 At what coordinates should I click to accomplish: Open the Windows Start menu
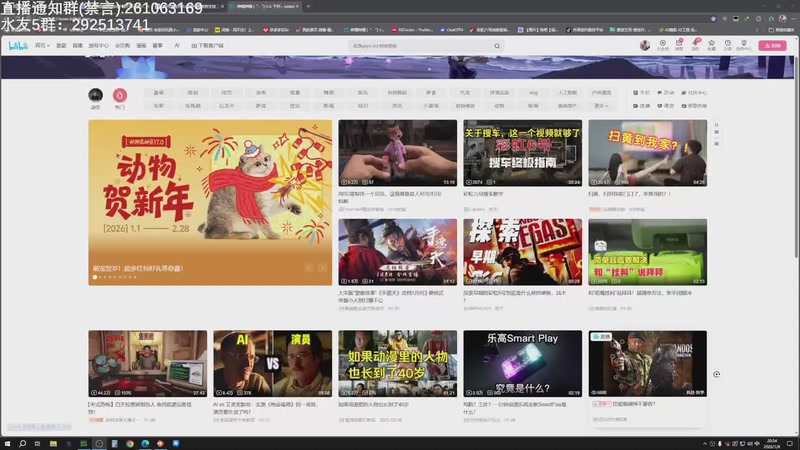point(7,443)
